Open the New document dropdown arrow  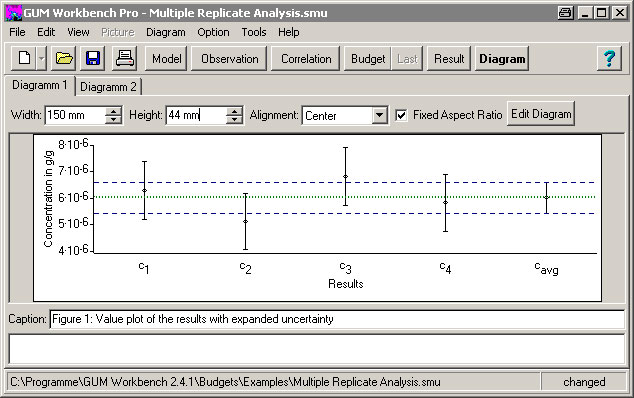click(41, 59)
